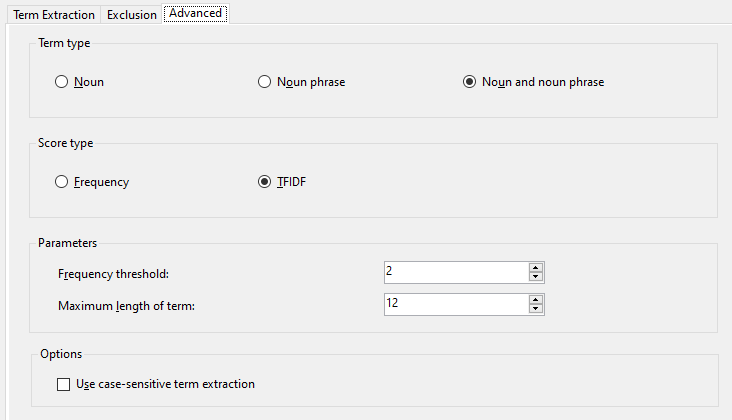The height and width of the screenshot is (420, 732).
Task: Increase Frequency threshold with up arrow
Action: [x=536, y=267]
